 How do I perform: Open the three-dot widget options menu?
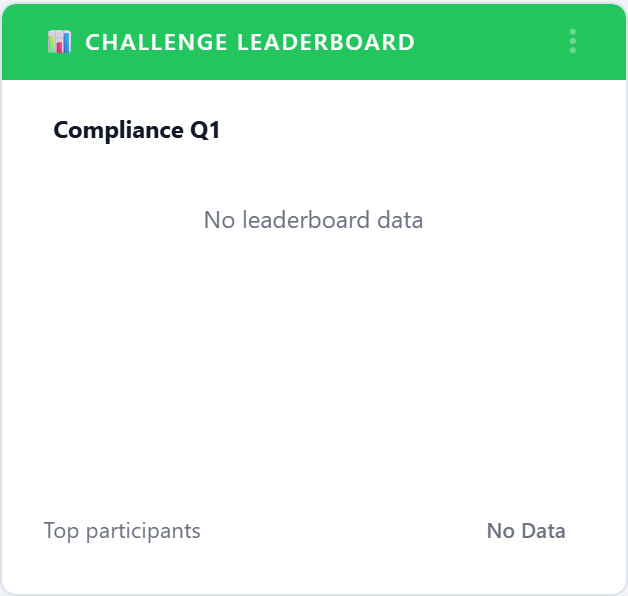pos(573,41)
